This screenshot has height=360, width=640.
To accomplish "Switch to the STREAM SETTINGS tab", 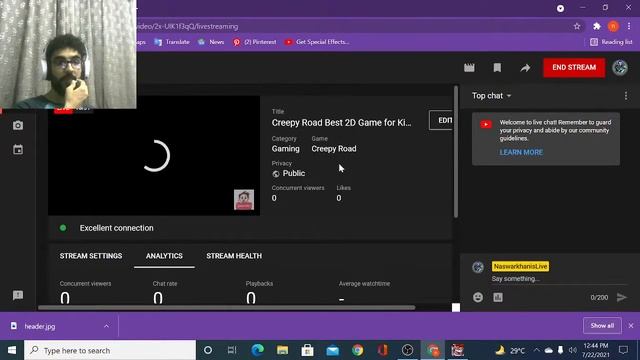I will point(91,256).
